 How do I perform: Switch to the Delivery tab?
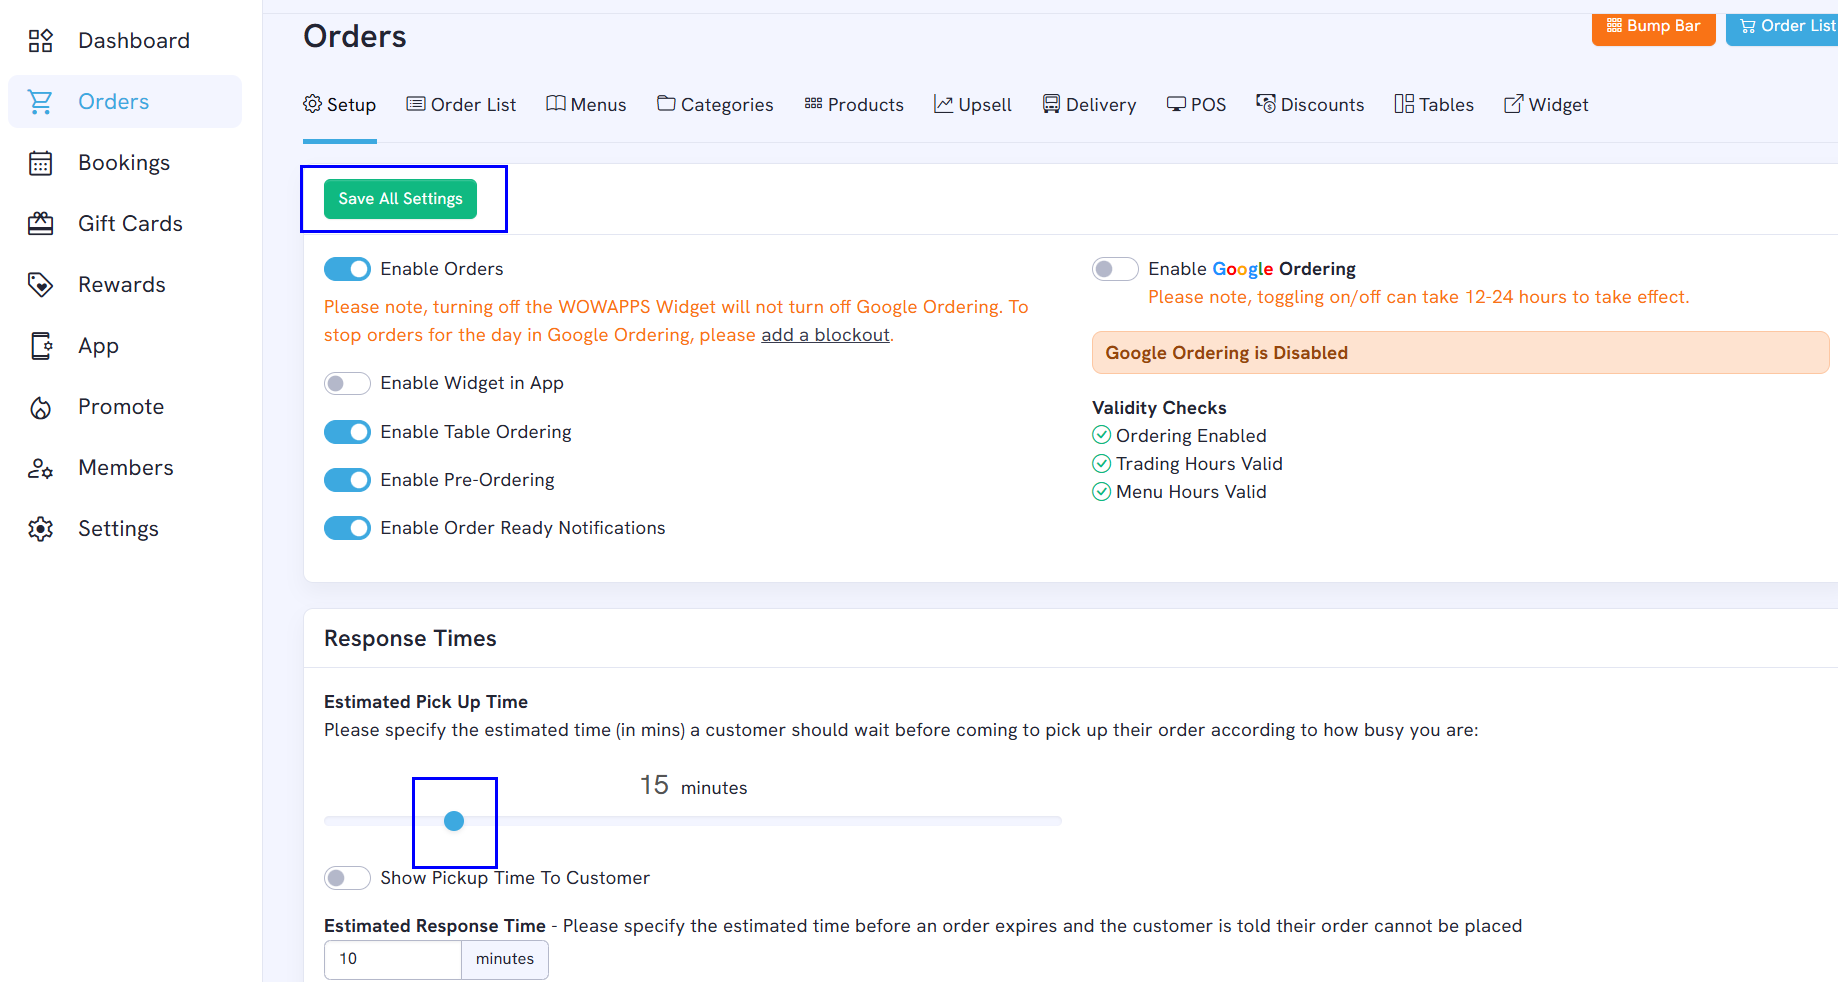click(x=1089, y=105)
